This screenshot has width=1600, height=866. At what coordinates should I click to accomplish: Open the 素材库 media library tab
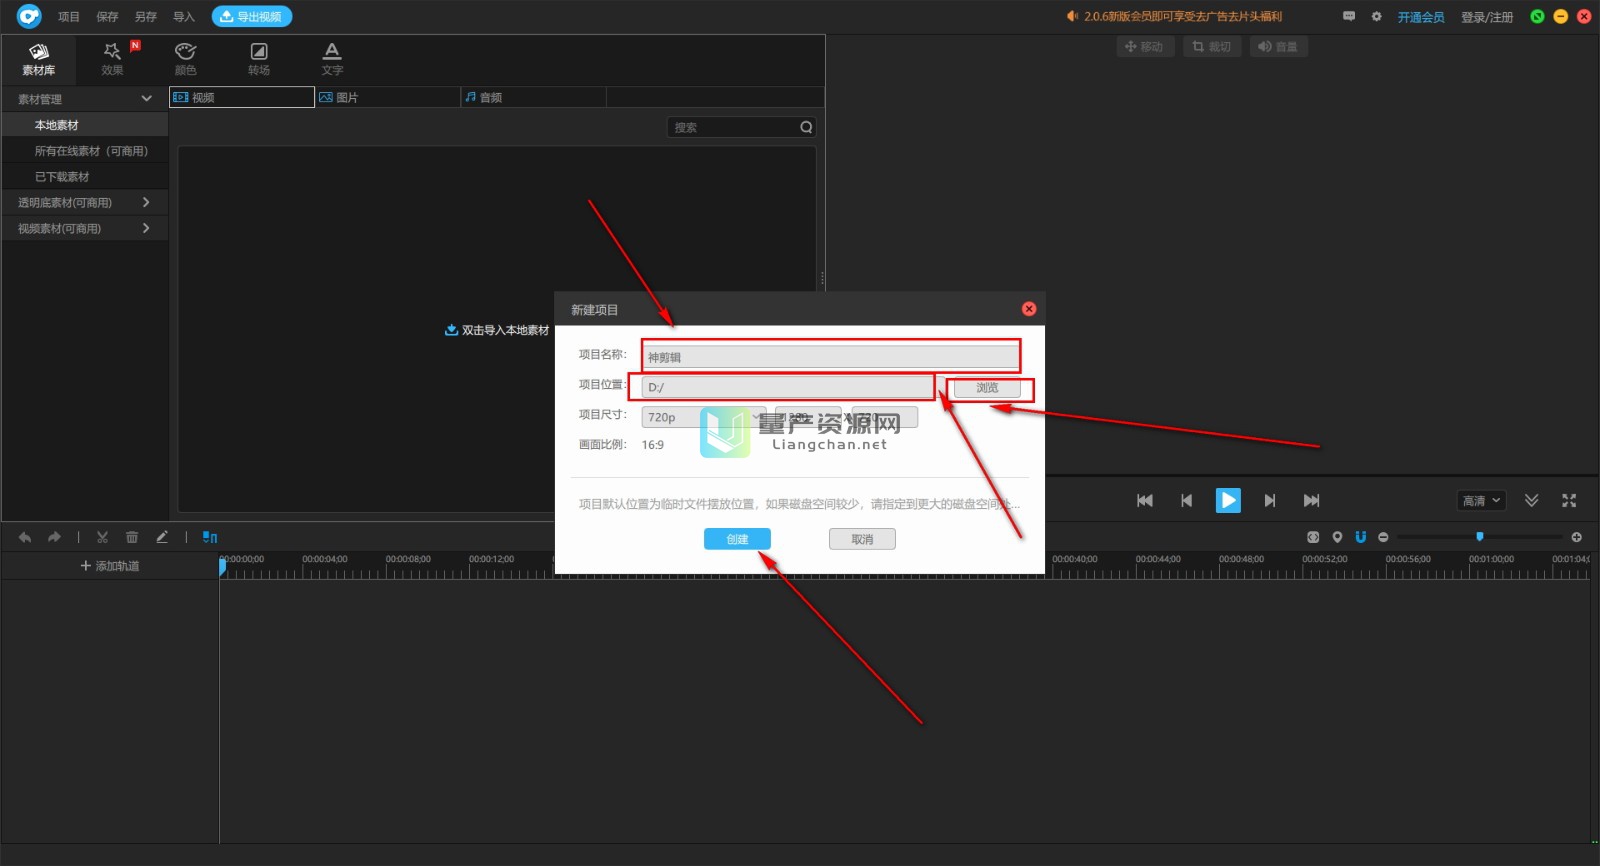pos(38,59)
